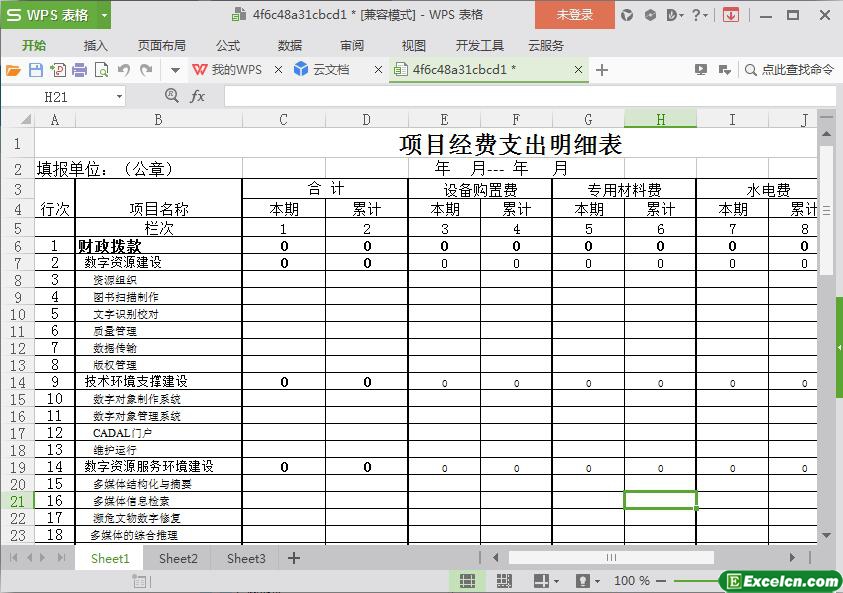Click the 项目经费支出明细表 title cell
Image resolution: width=843 pixels, height=593 pixels.
(510, 144)
